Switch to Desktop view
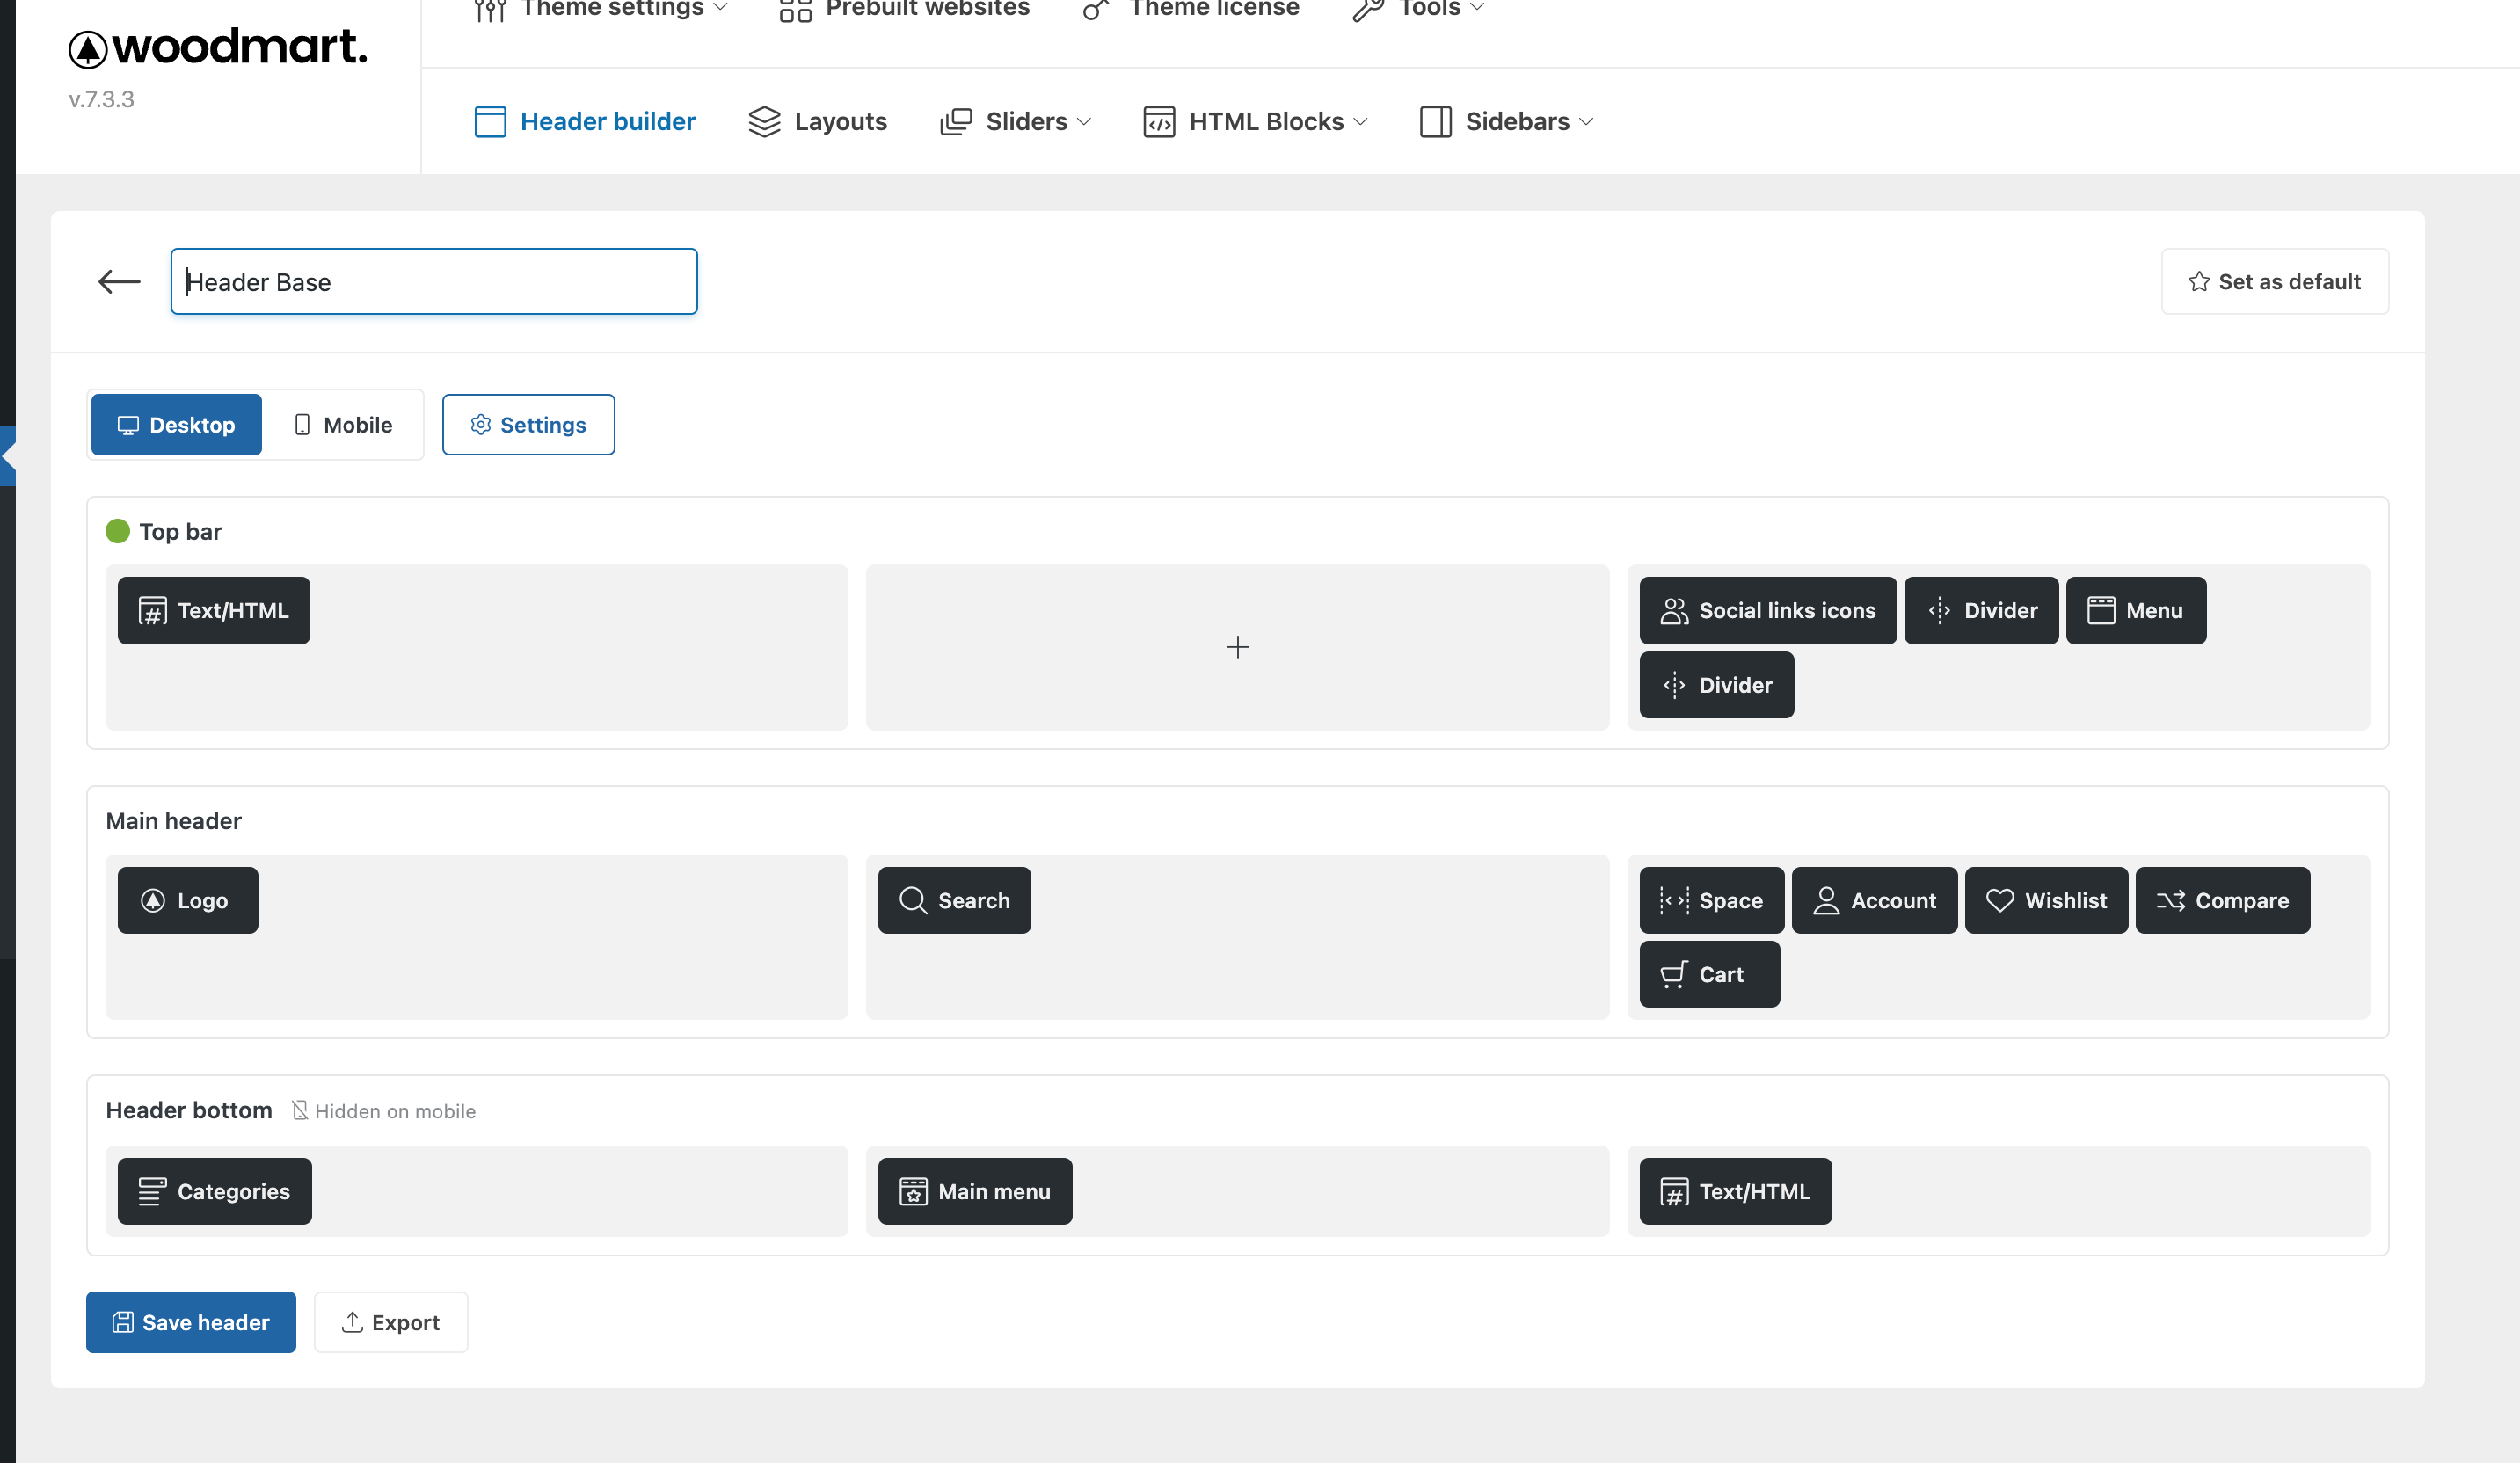 tap(177, 425)
